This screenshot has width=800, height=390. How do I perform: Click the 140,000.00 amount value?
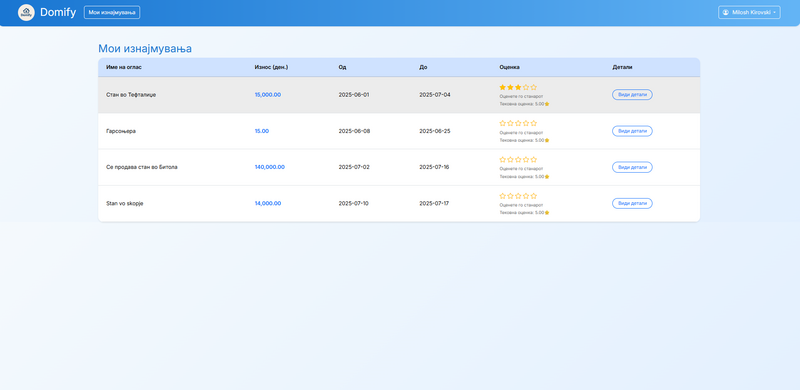pyautogui.click(x=270, y=167)
